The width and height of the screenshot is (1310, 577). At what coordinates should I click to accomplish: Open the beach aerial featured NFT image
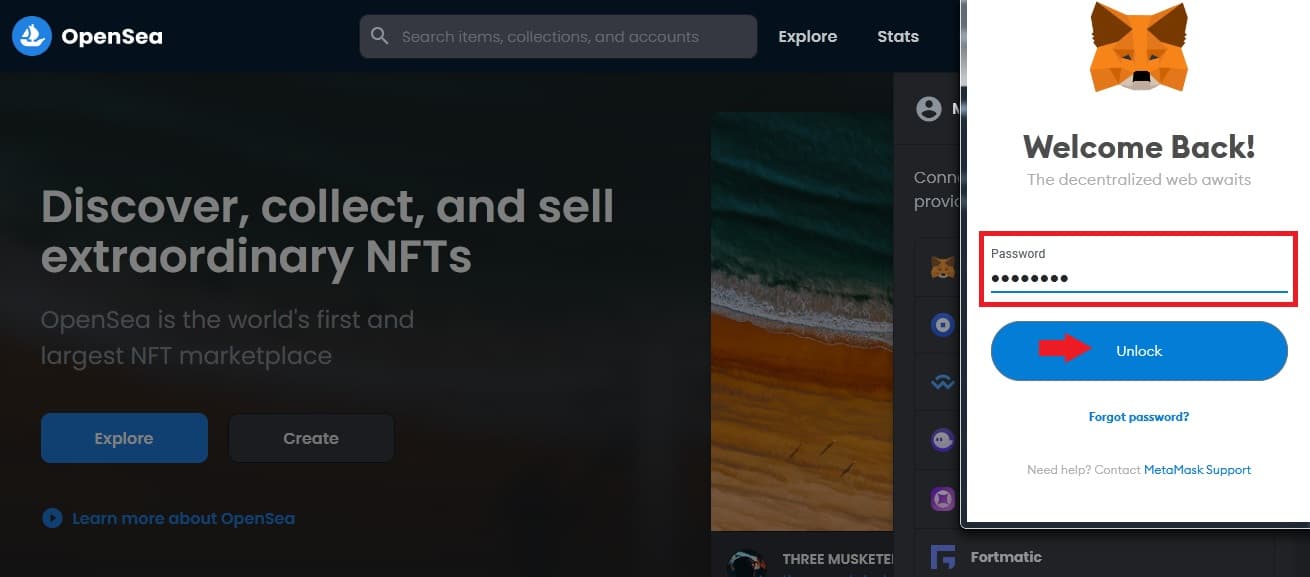click(x=802, y=320)
